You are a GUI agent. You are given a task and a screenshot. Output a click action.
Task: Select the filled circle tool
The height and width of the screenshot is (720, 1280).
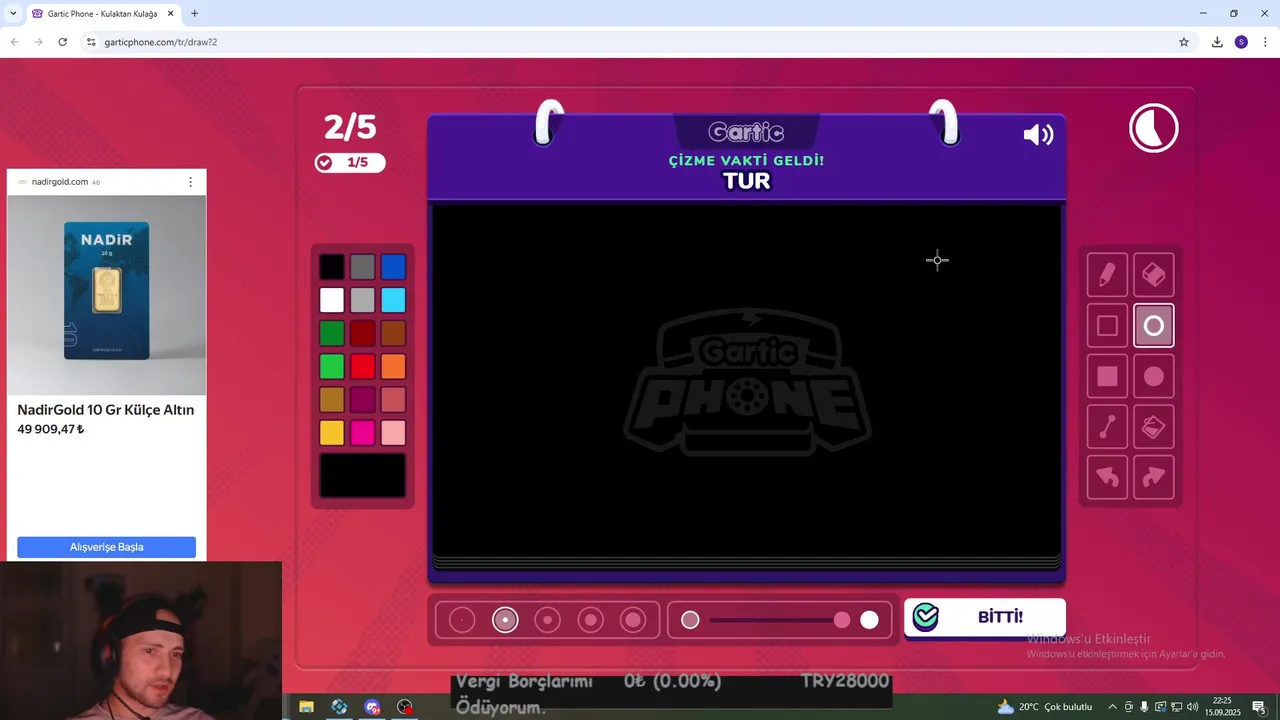[1154, 376]
